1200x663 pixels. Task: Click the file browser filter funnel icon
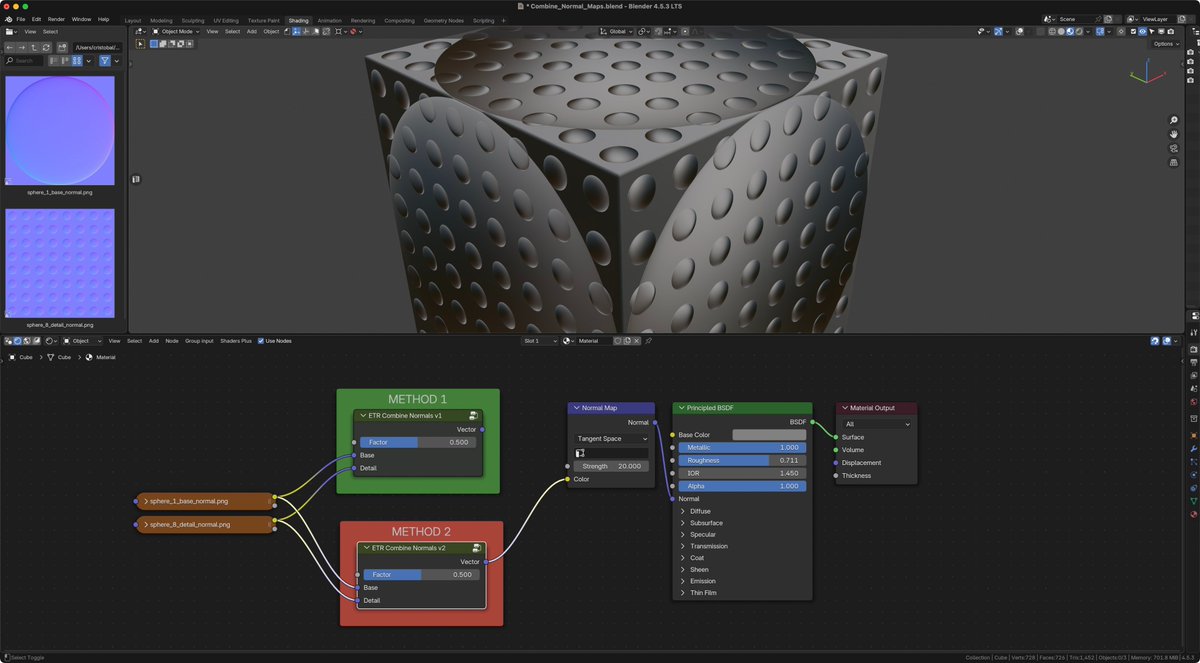click(105, 61)
